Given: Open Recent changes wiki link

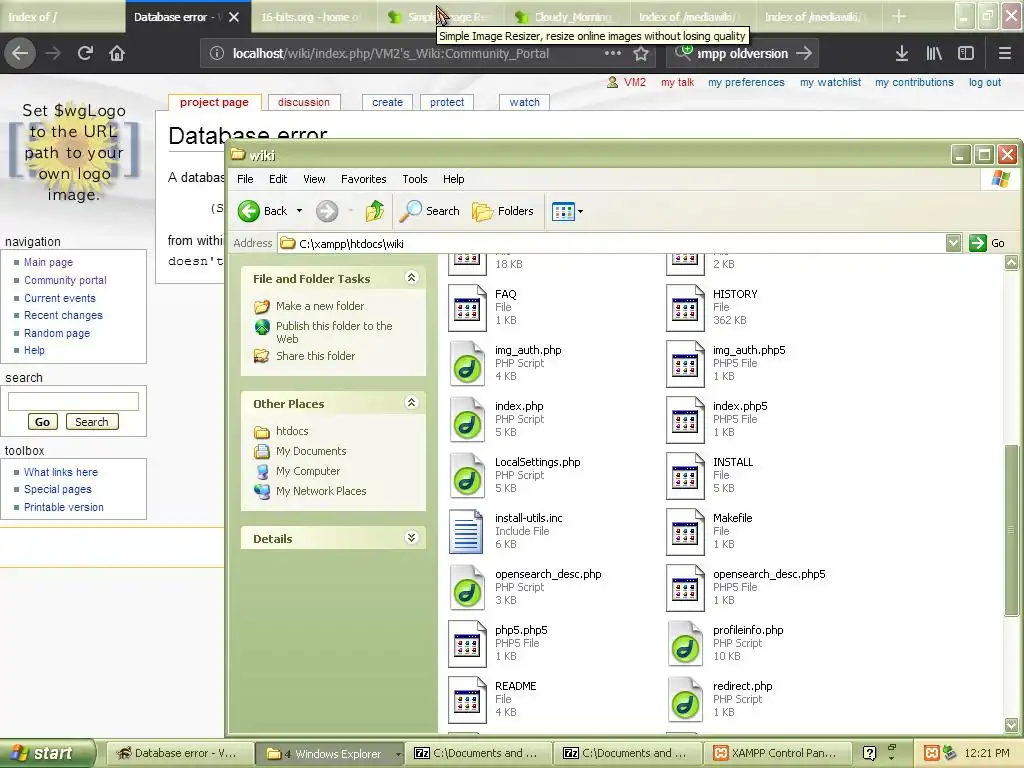Looking at the screenshot, I should [x=63, y=315].
